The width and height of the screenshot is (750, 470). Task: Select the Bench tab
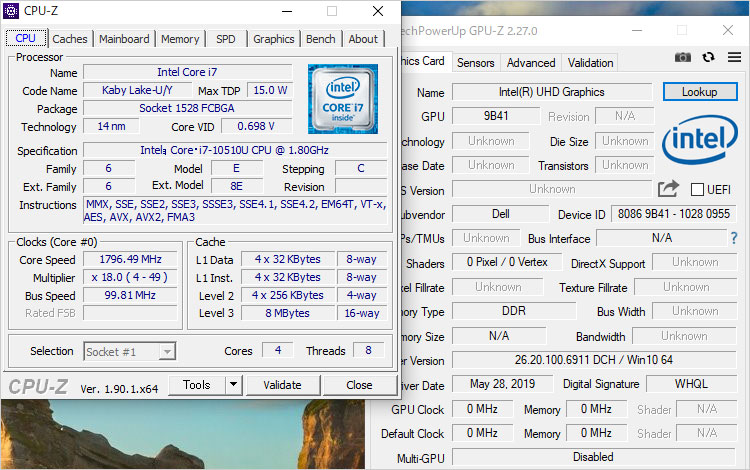point(320,39)
